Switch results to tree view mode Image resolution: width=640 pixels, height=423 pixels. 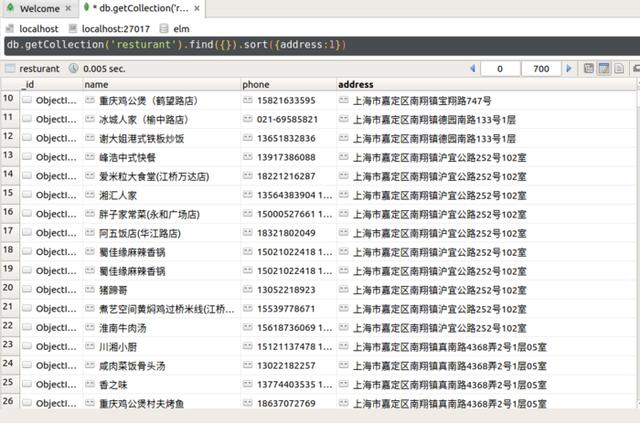[589, 68]
